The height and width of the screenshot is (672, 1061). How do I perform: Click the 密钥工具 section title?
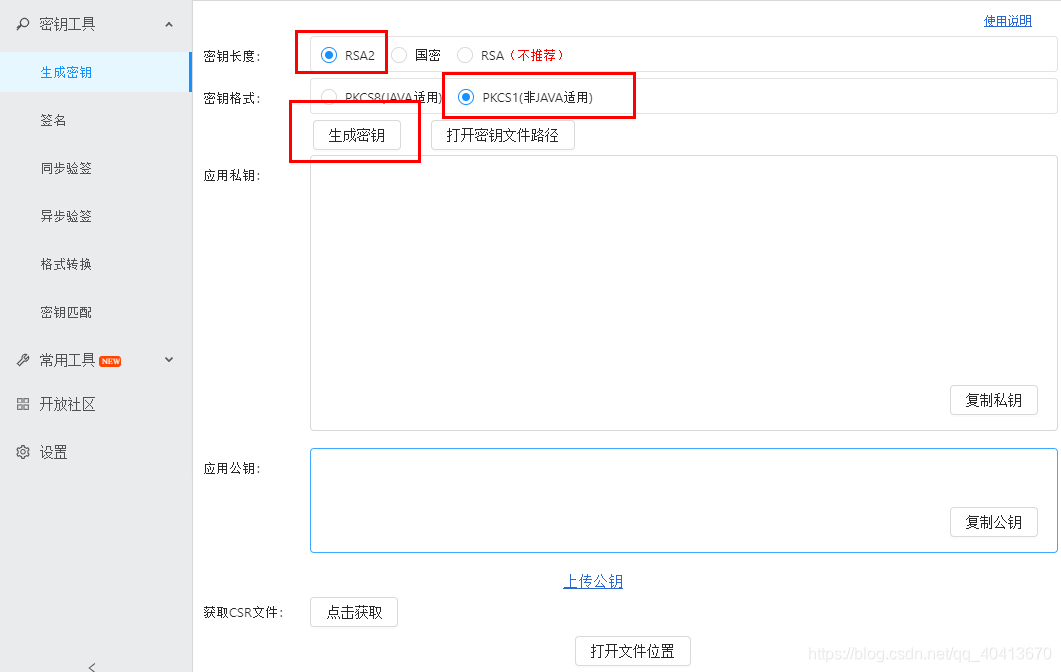coord(67,24)
